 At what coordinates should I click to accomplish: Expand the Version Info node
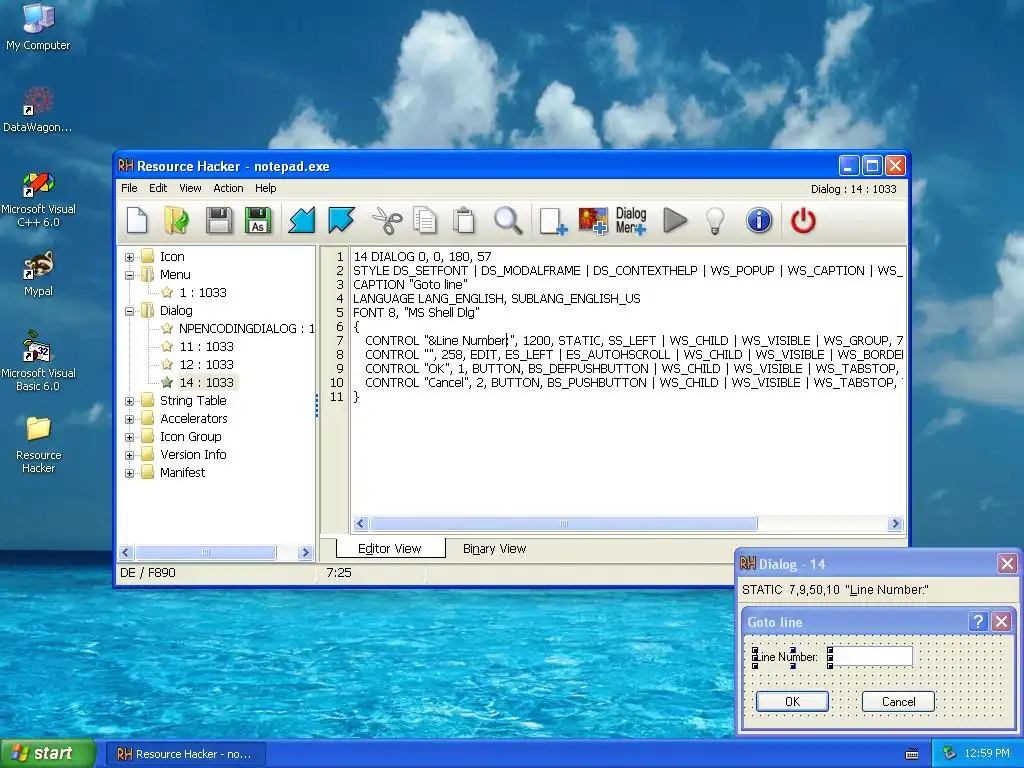(x=129, y=455)
